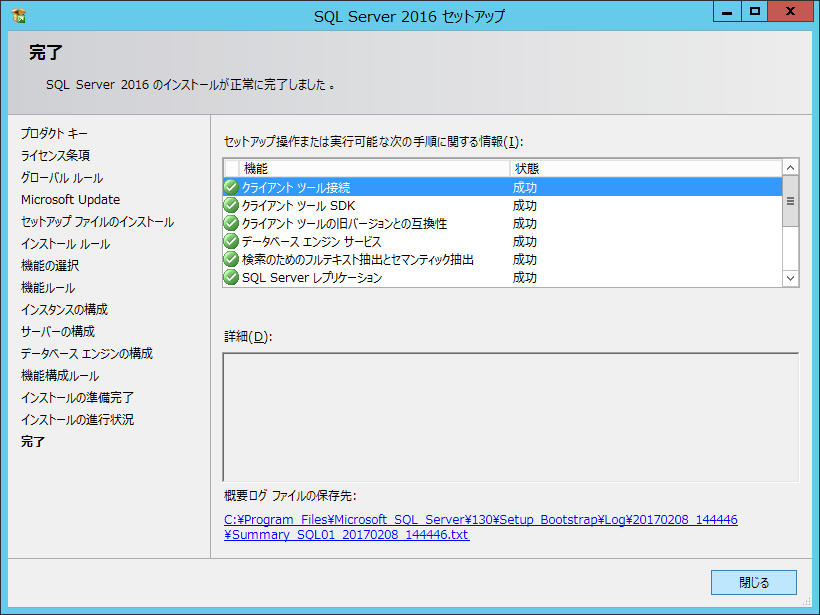Click success icon next to SQL Server レプリケーション
The height and width of the screenshot is (615, 820).
231,277
